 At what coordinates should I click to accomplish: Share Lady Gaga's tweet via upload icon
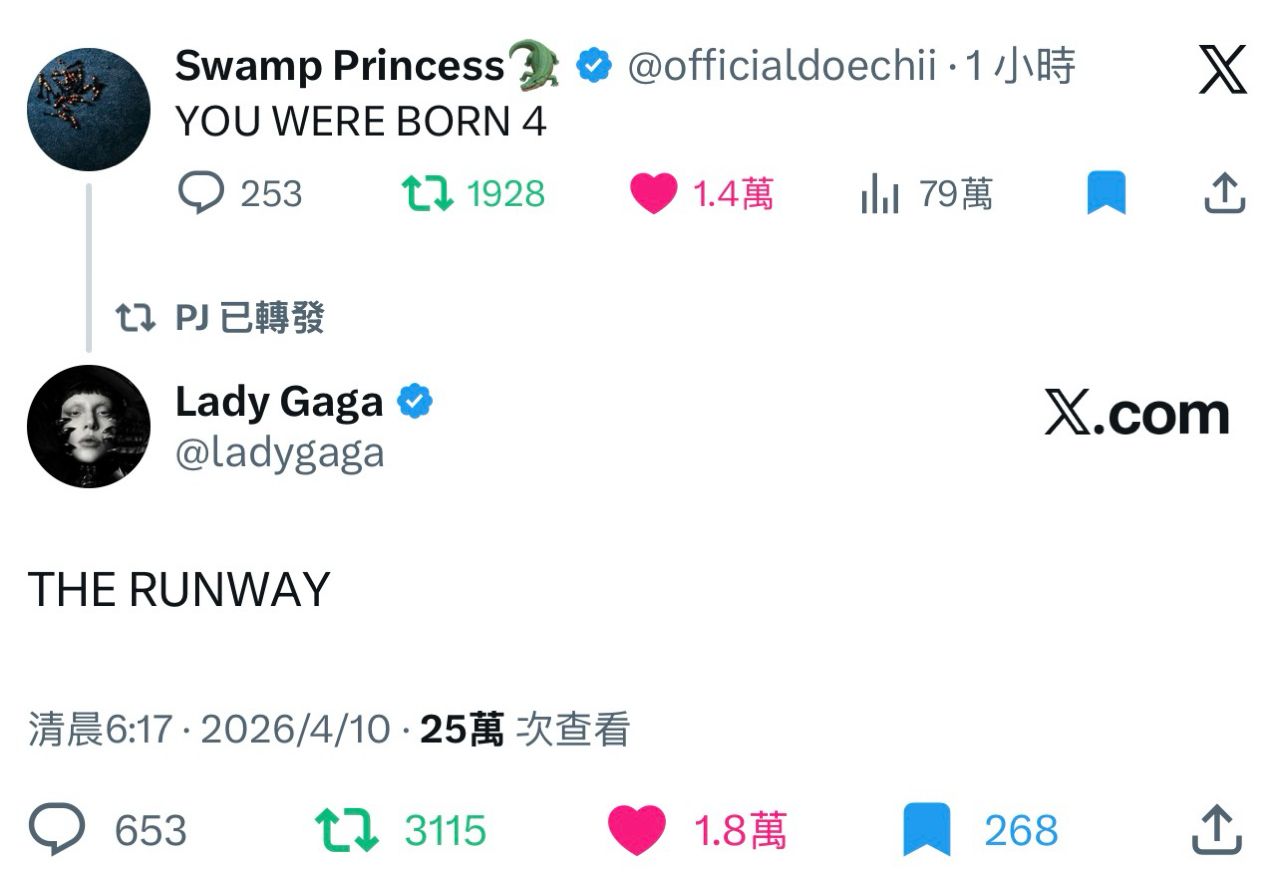(x=1218, y=831)
